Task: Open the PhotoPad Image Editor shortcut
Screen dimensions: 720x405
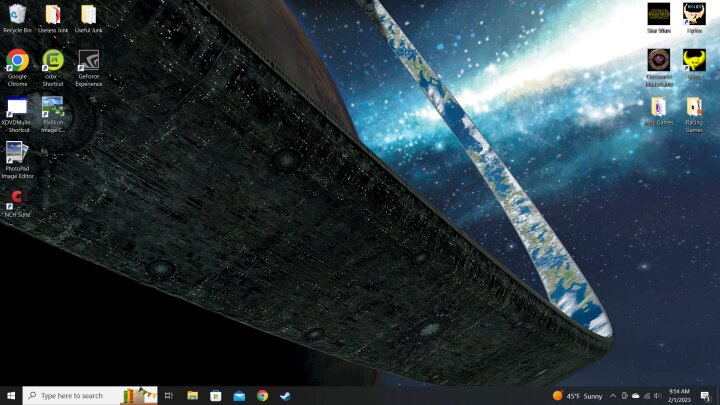Action: [x=17, y=160]
